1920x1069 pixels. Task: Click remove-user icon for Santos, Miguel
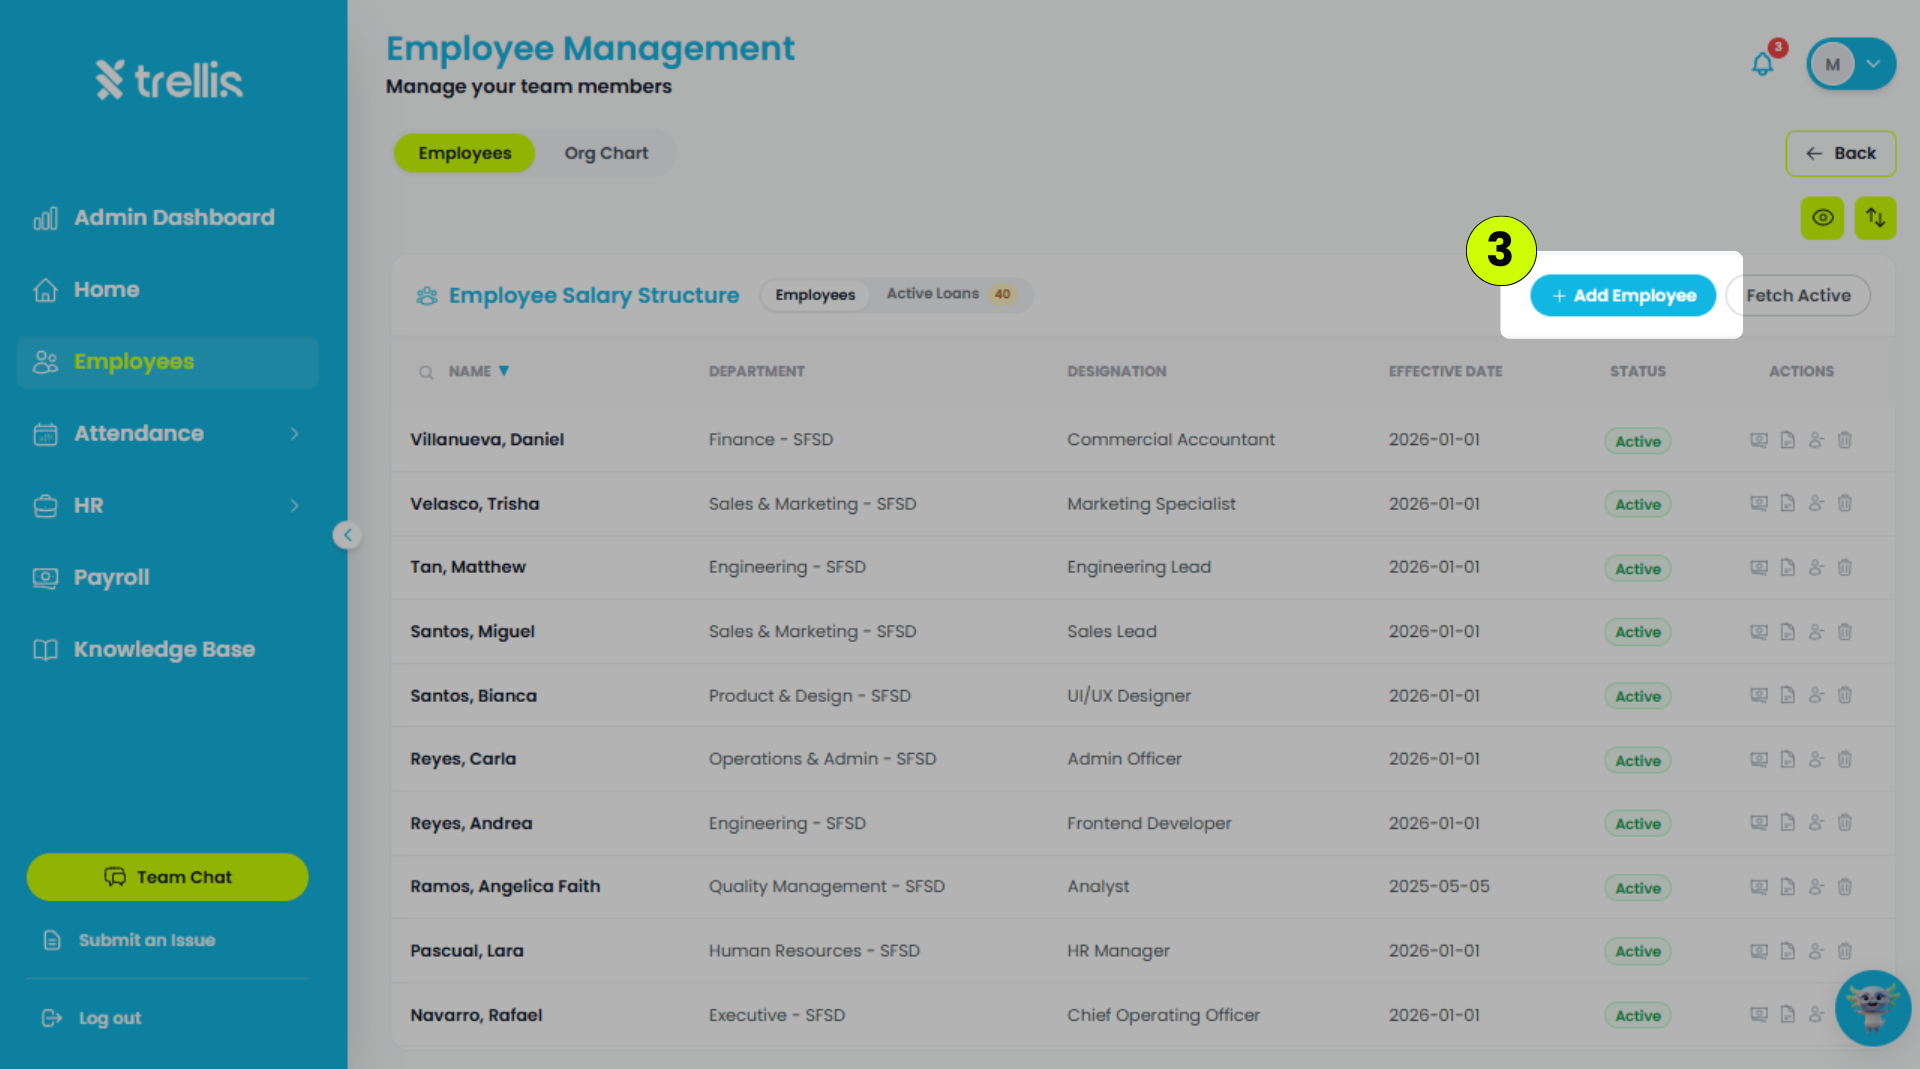1816,631
